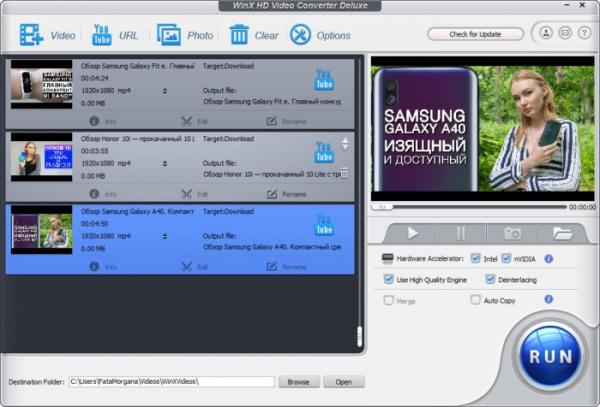Click Browse for destination folder
This screenshot has height=407, width=600.
(x=298, y=382)
